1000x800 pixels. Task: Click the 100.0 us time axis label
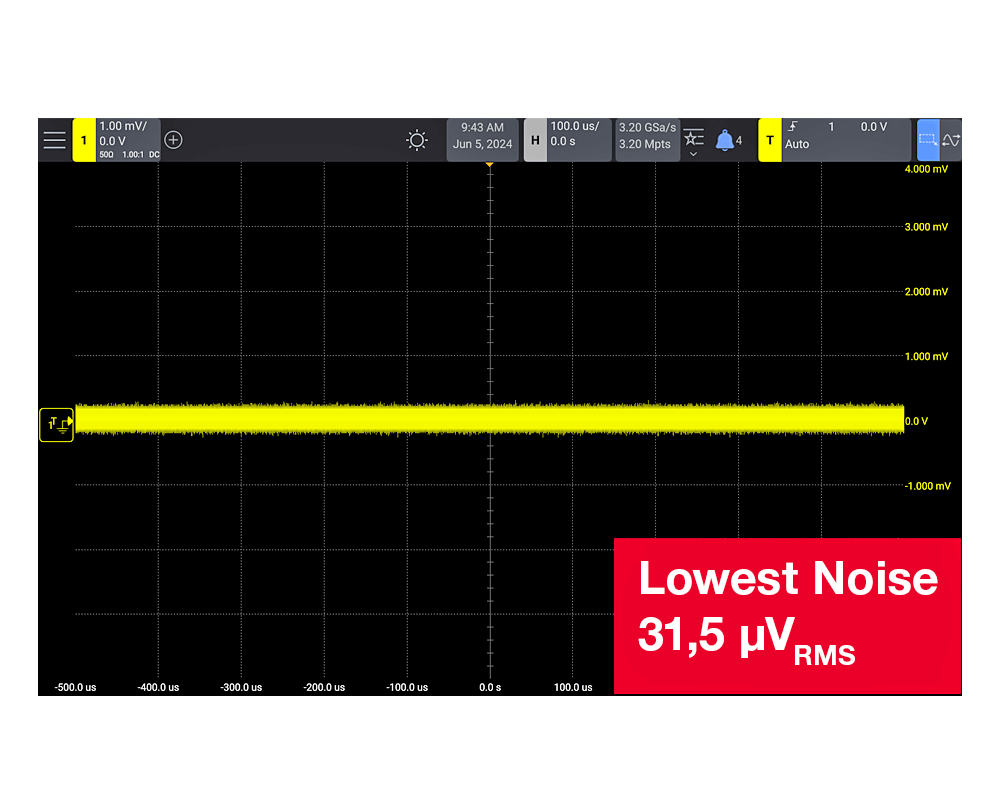pyautogui.click(x=573, y=687)
